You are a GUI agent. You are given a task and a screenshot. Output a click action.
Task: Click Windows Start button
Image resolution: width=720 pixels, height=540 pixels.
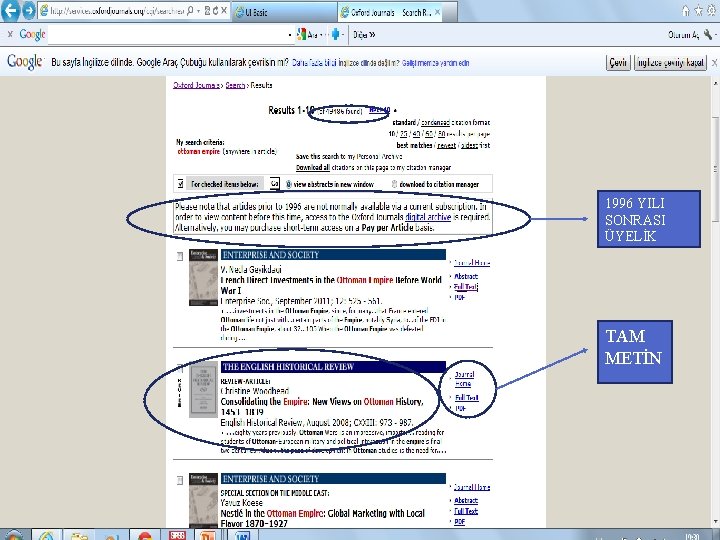coord(14,535)
